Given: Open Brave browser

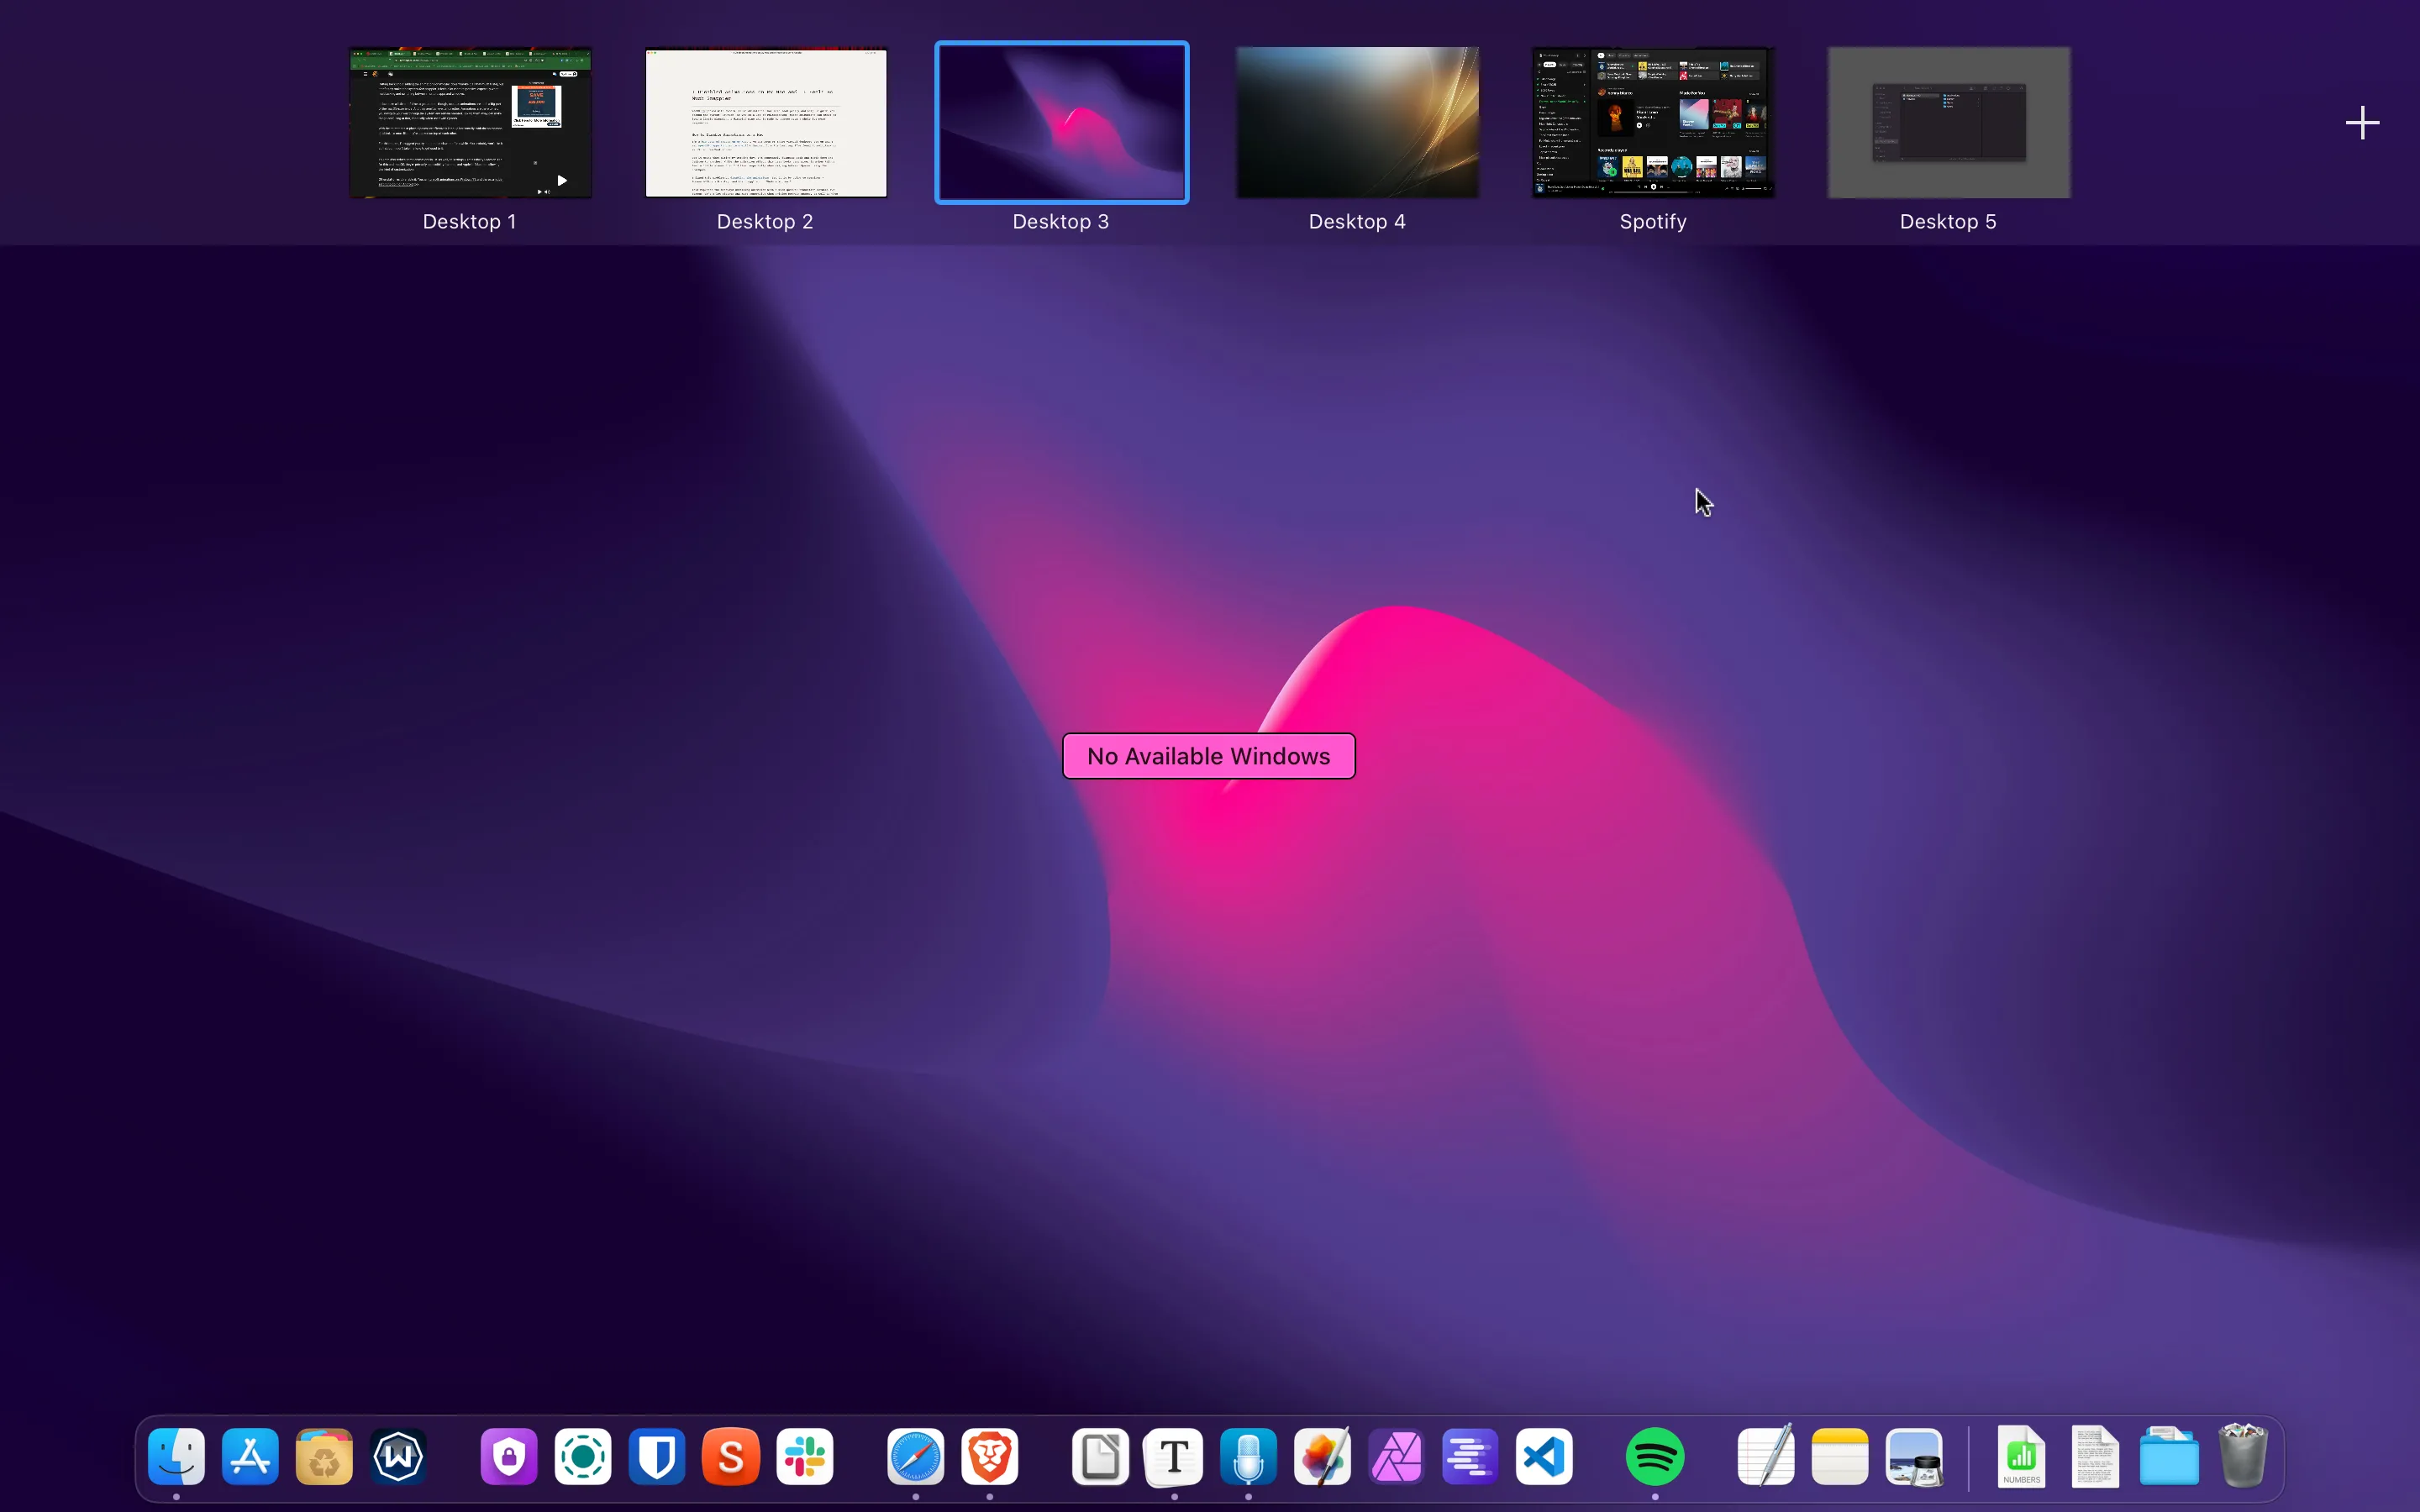Looking at the screenshot, I should coord(989,1457).
